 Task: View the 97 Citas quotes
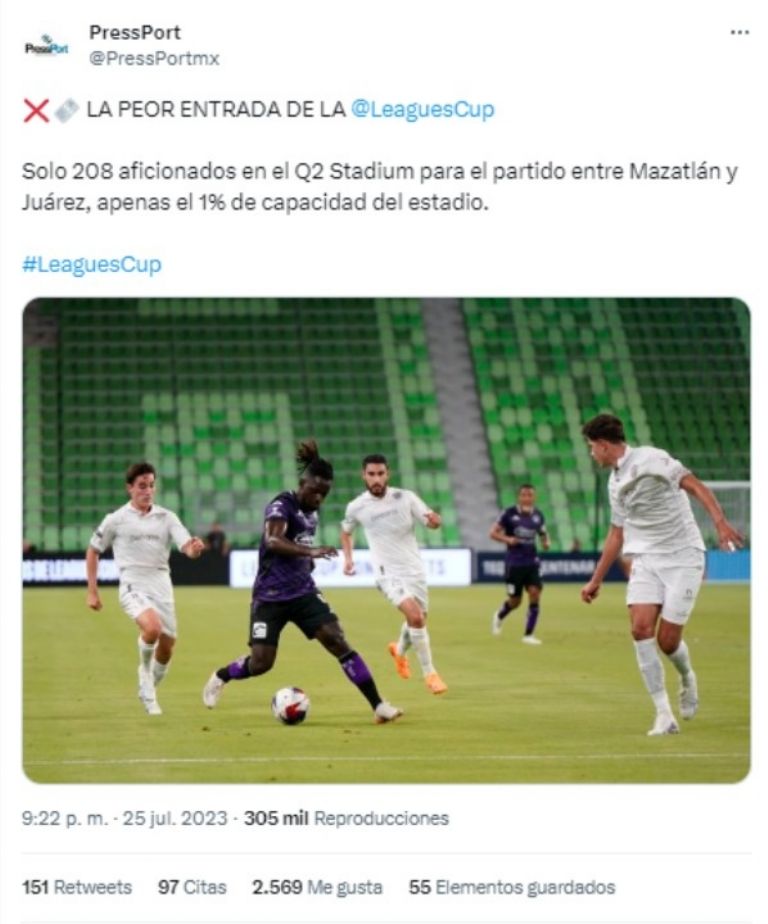coord(192,887)
